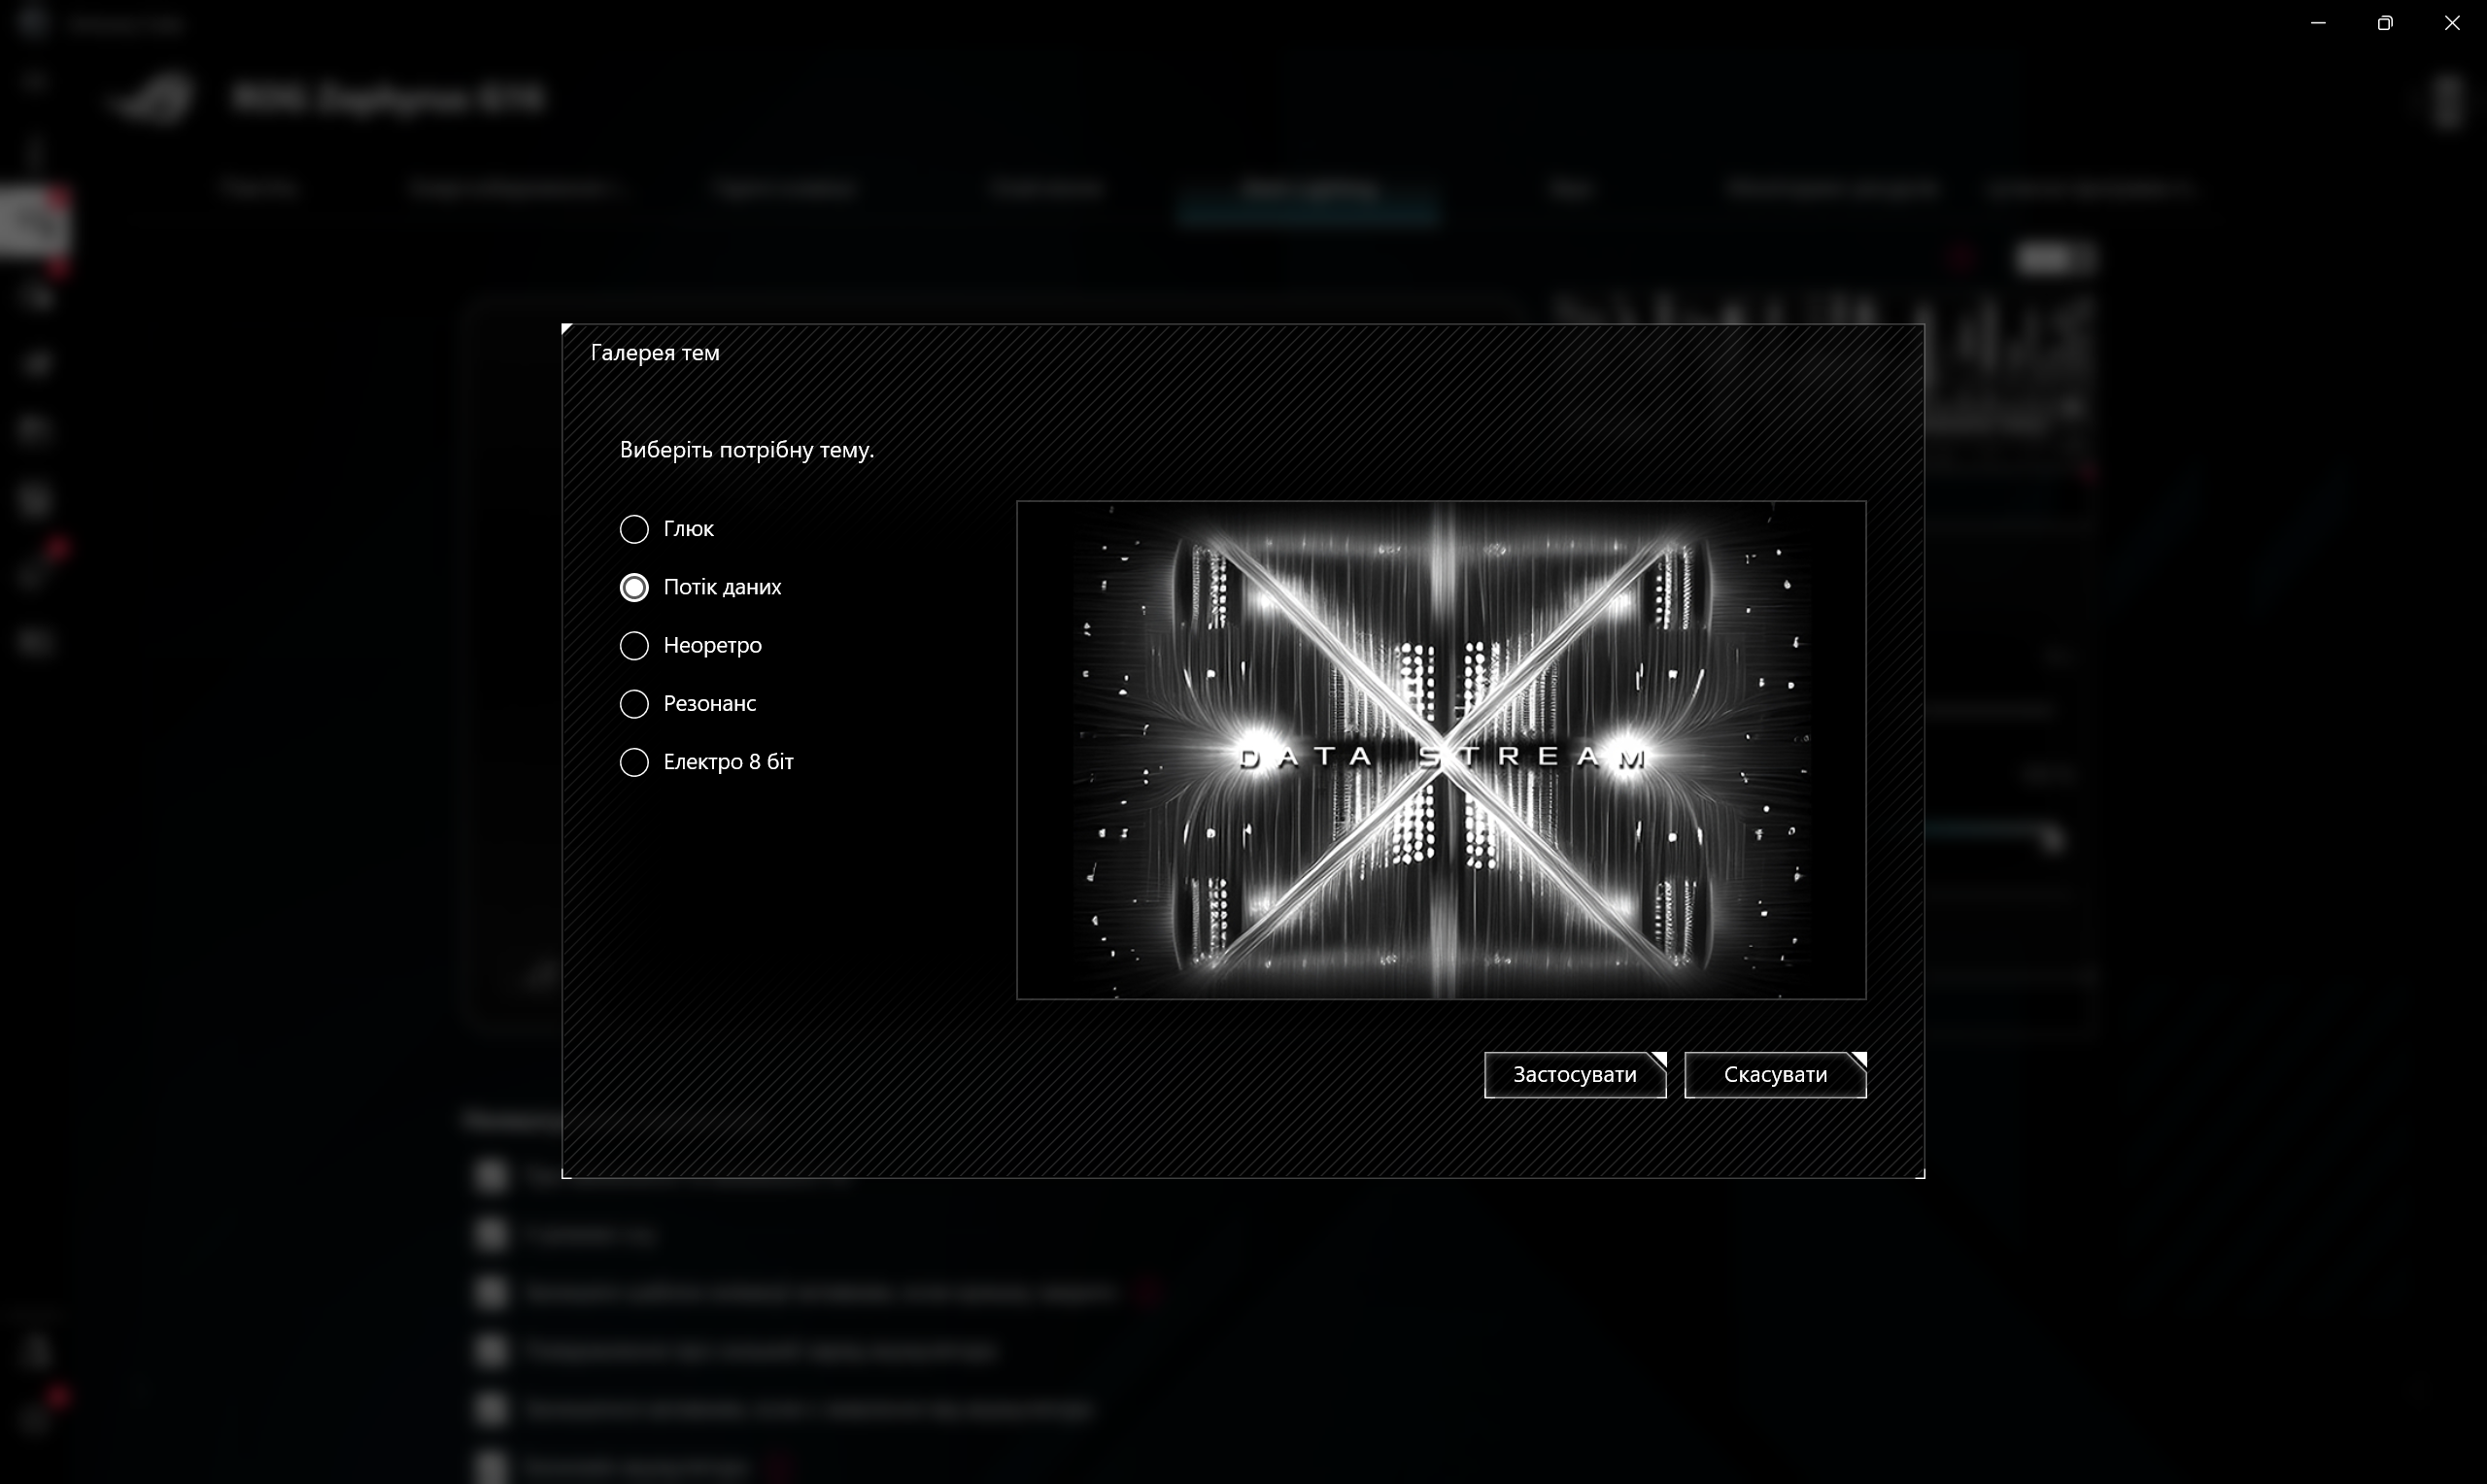
Task: Enable the Електро 8 біт radio button
Action: coord(634,762)
